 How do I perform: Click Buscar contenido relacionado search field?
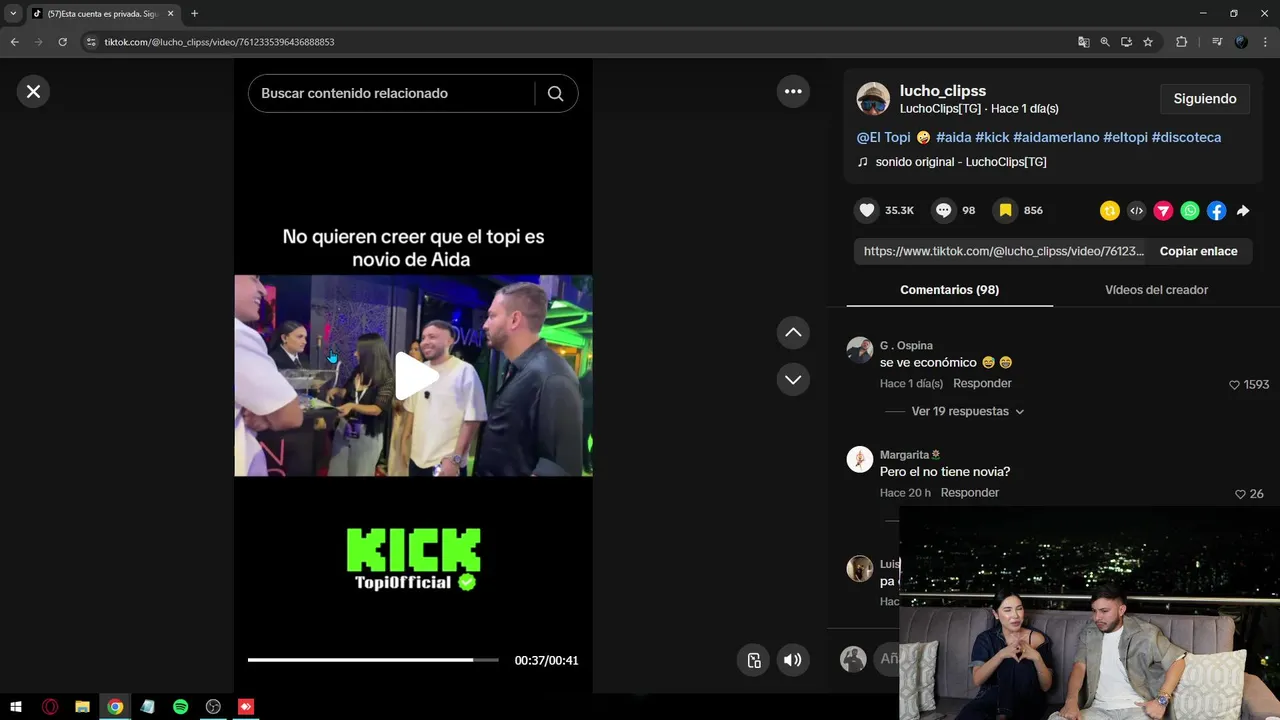(390, 93)
